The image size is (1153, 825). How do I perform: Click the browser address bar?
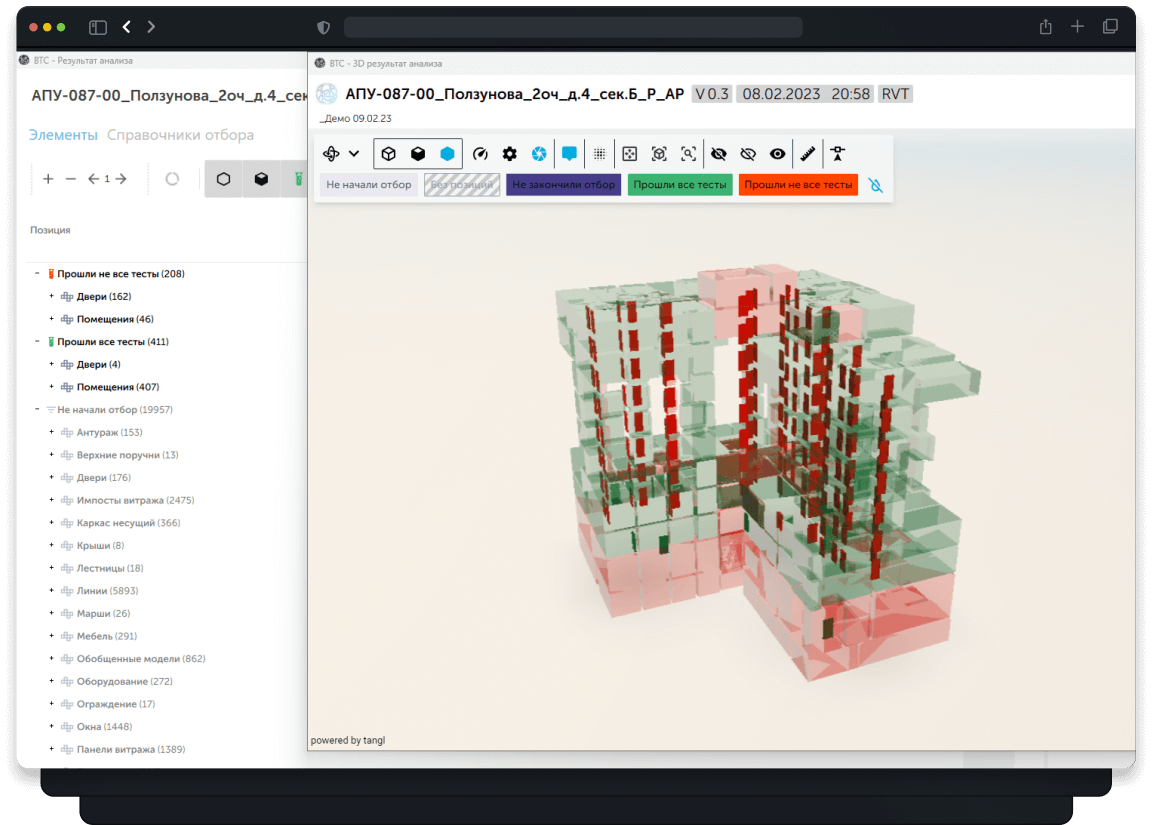573,27
